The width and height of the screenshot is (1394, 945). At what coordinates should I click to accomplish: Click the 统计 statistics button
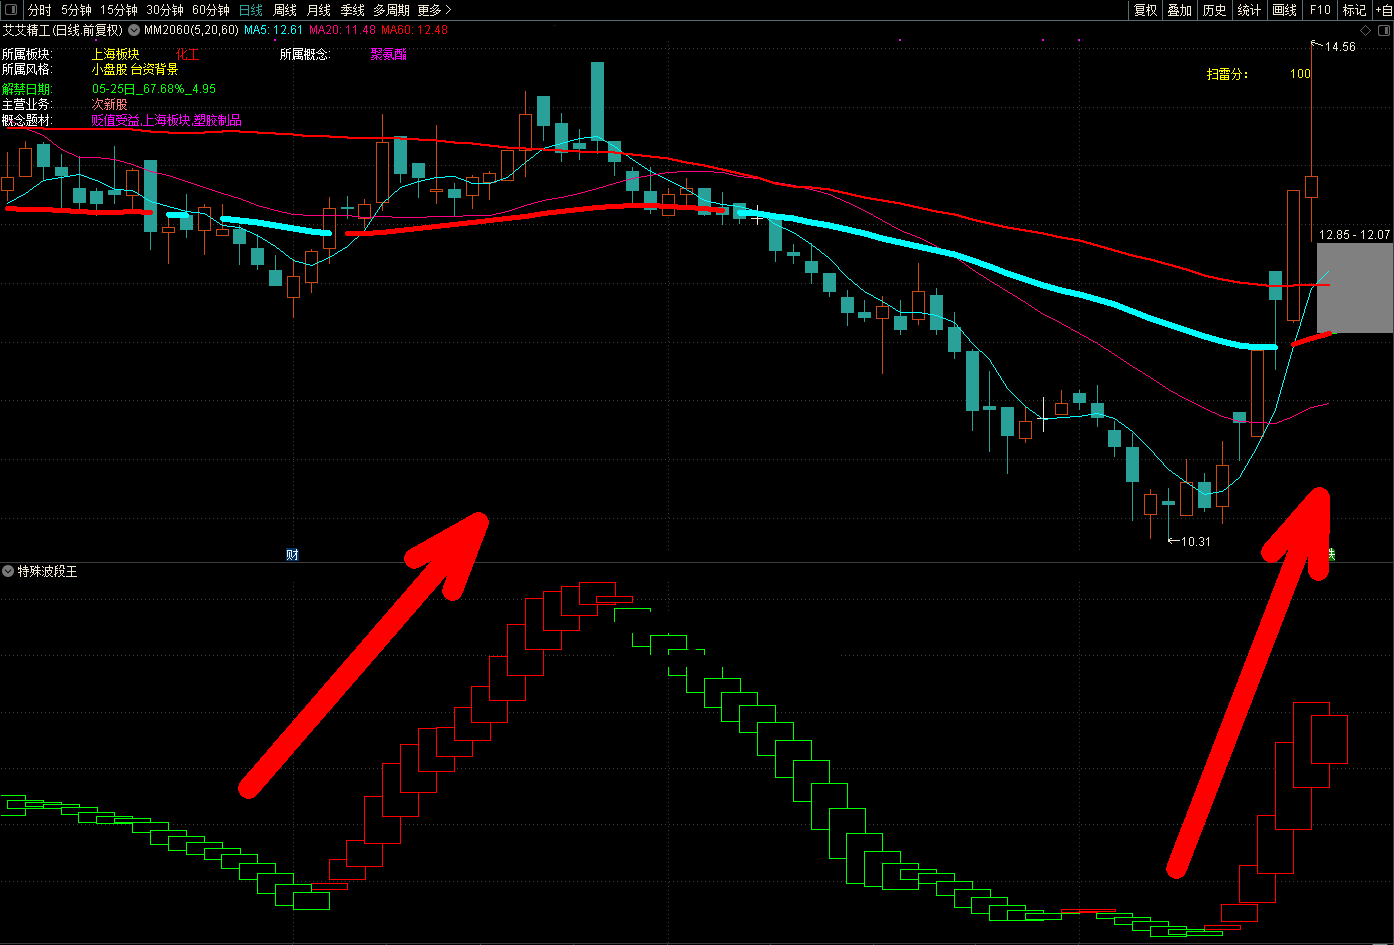pos(1249,10)
